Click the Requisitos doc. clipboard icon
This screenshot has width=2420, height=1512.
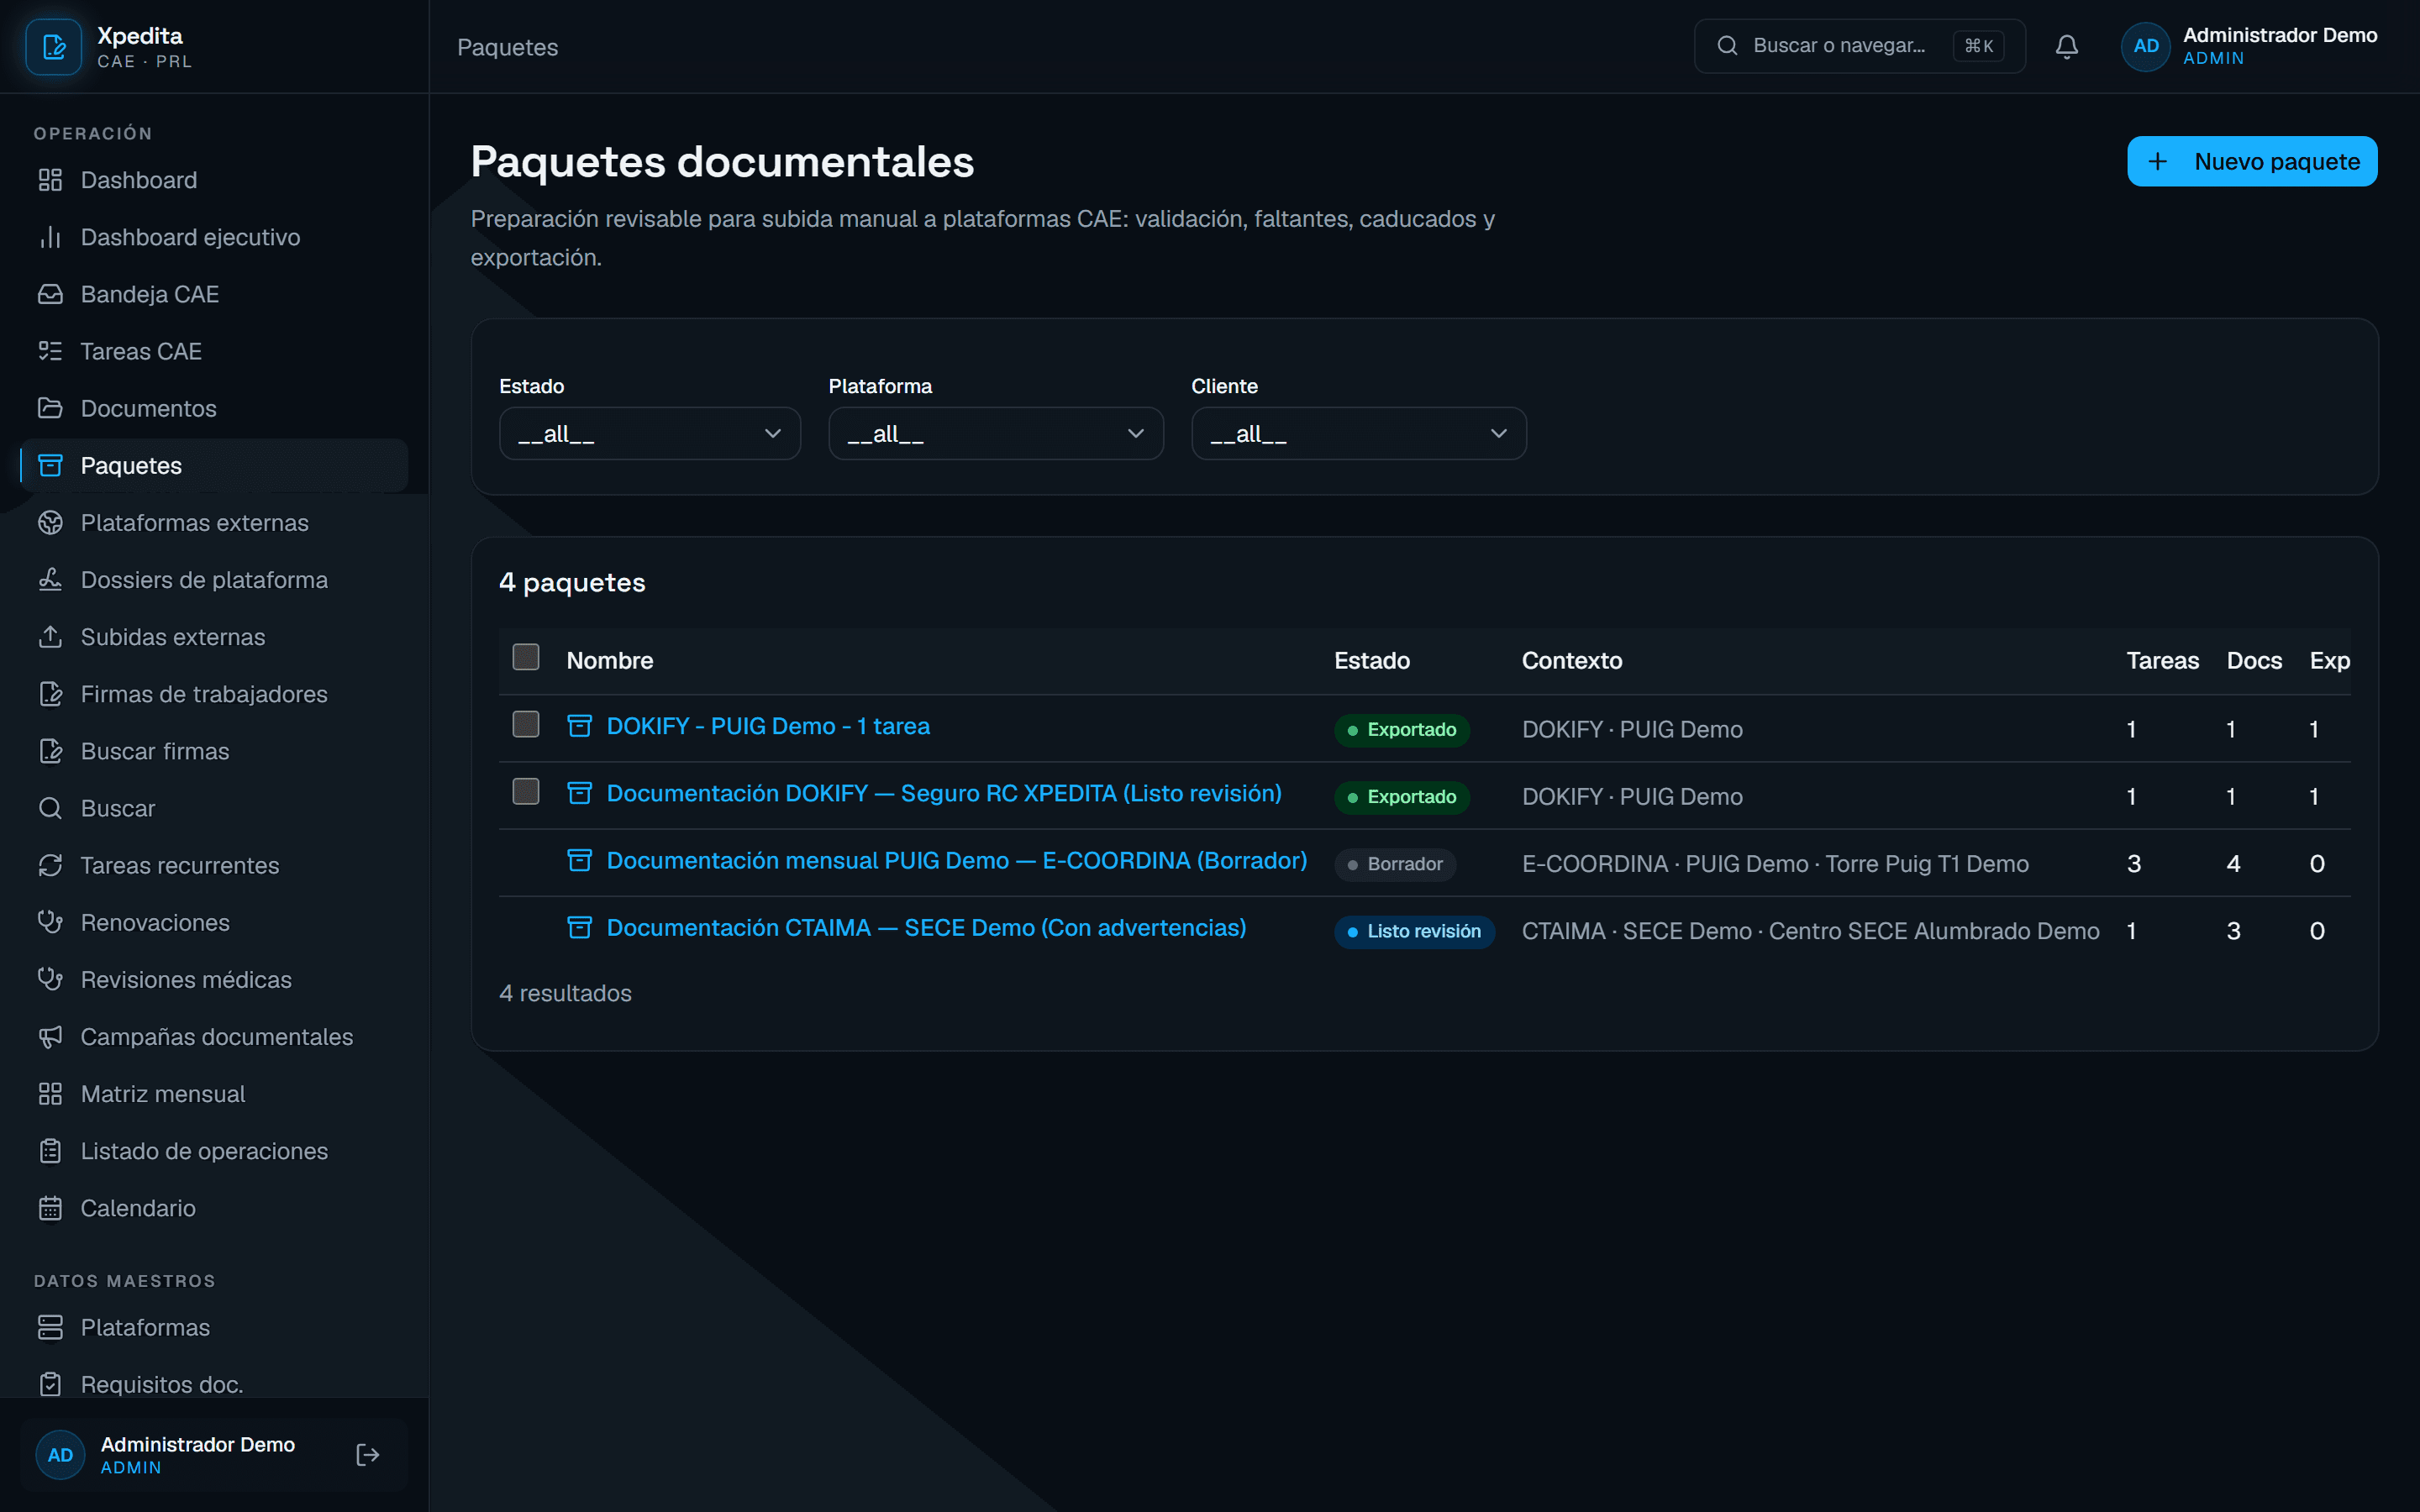(50, 1384)
